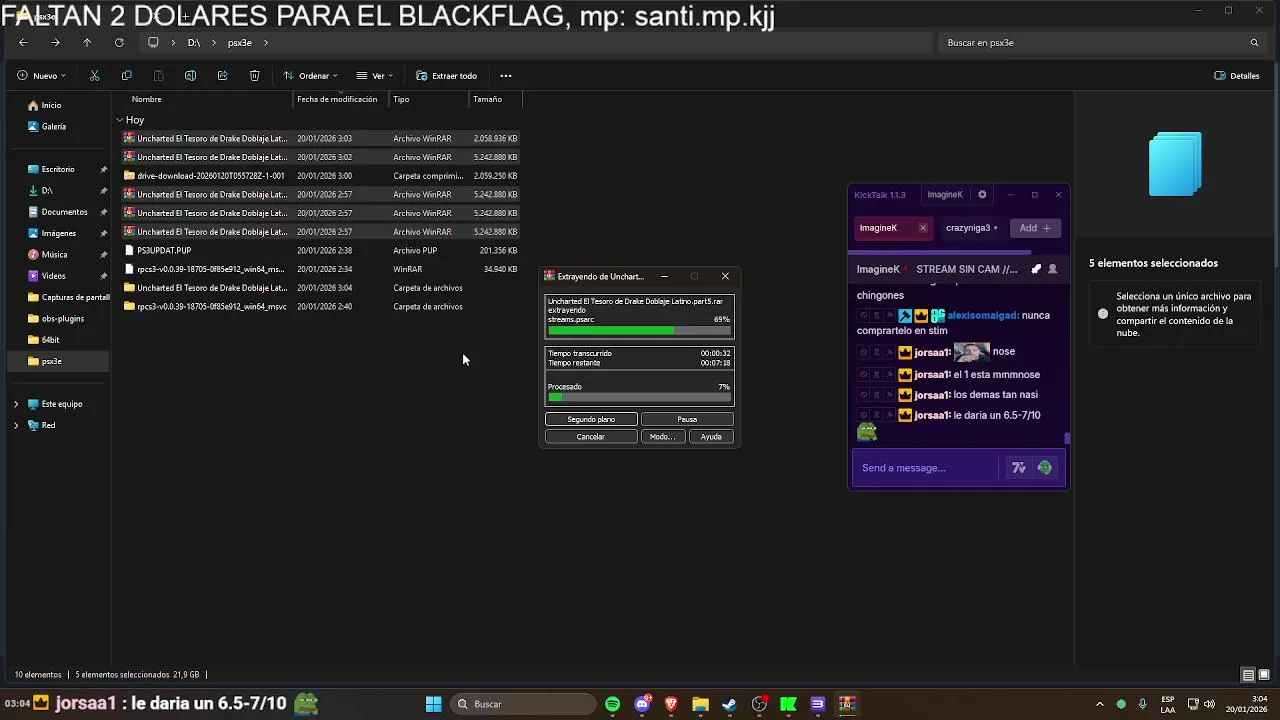Open the Nuevo dropdown
This screenshot has height=720, width=1280.
[41, 76]
